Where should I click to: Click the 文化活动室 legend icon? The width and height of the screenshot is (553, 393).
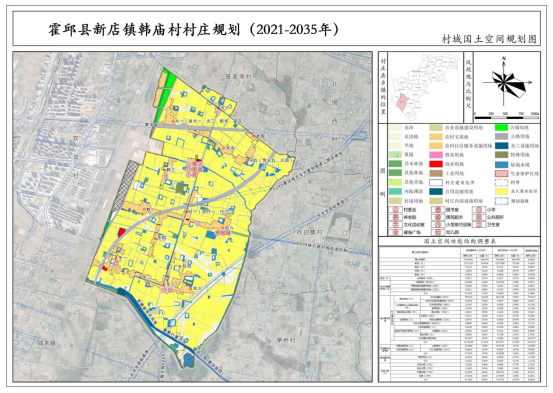point(395,224)
